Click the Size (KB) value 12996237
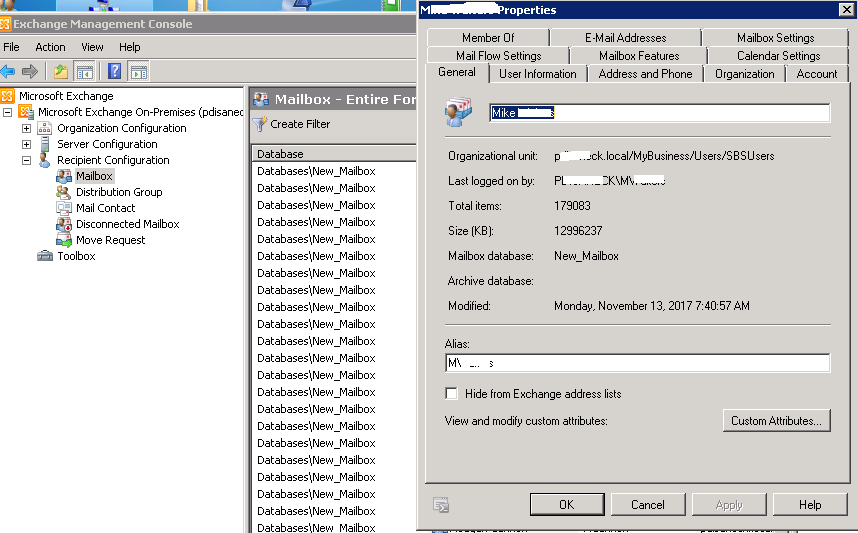Screen dimensions: 858x533 coord(578,231)
